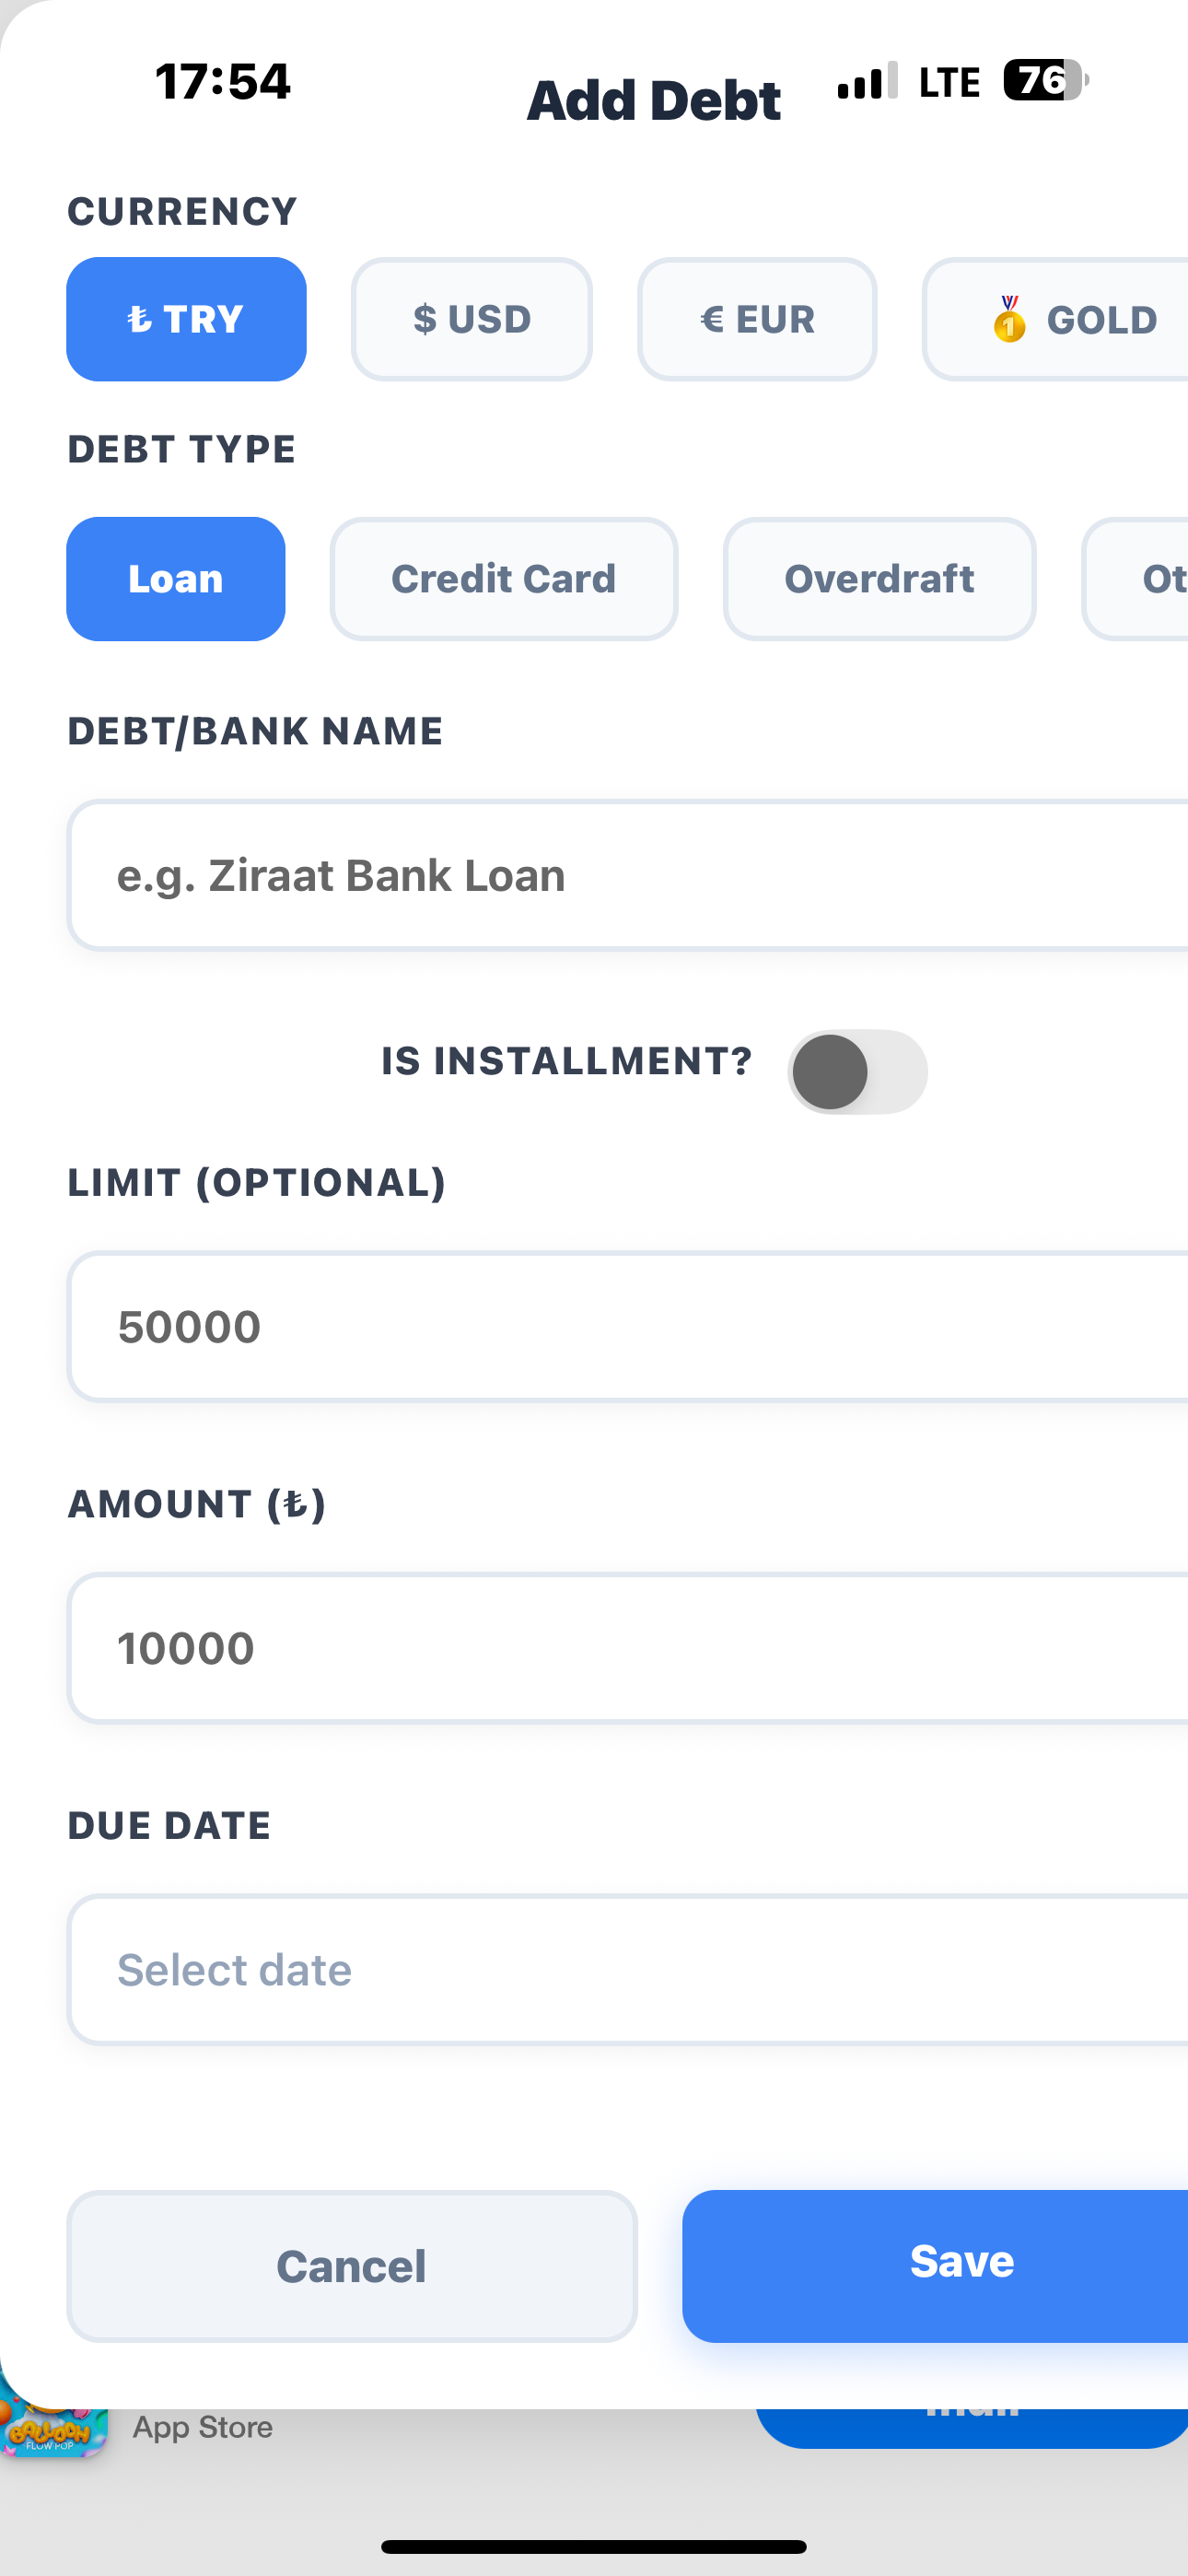The image size is (1188, 2576).
Task: Open the Due Date picker
Action: [628, 1969]
